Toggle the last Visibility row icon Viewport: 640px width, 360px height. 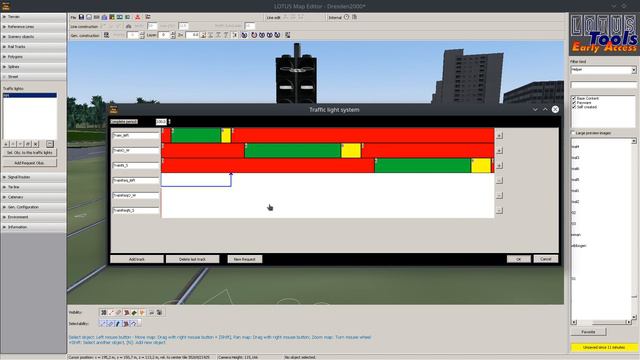159,312
